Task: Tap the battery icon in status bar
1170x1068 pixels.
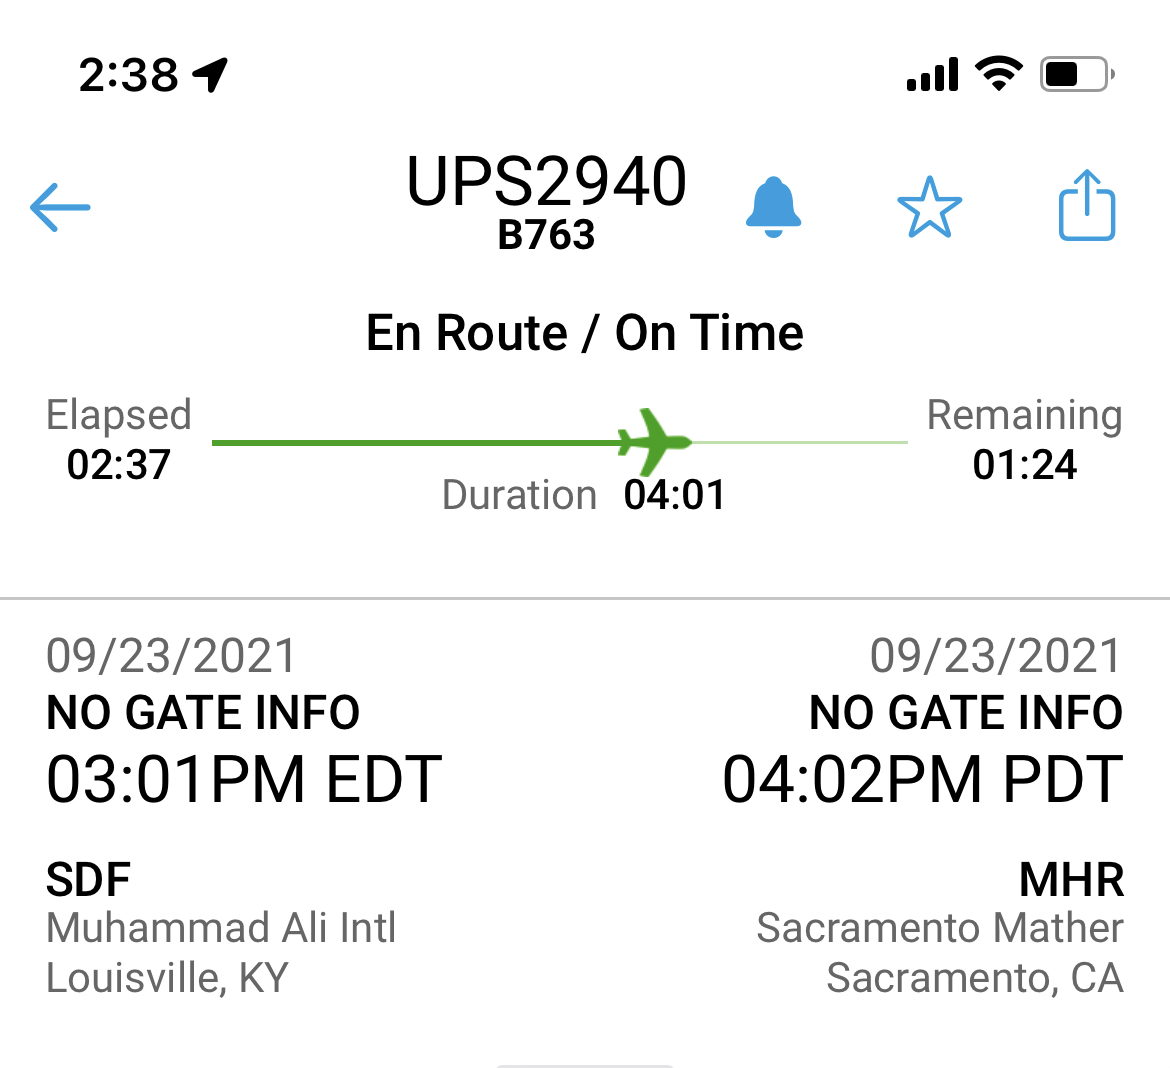Action: pos(1077,74)
